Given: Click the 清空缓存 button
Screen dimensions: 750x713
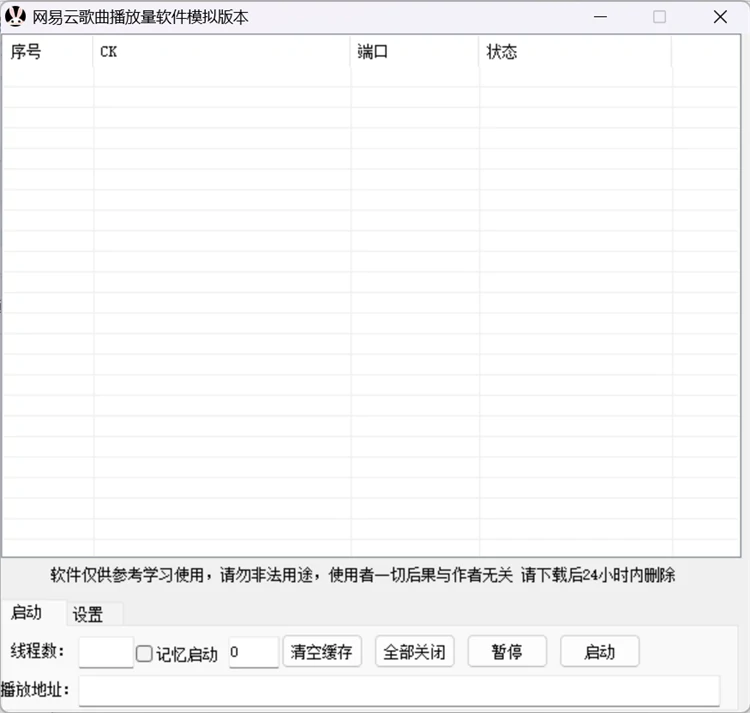Looking at the screenshot, I should click(x=322, y=651).
